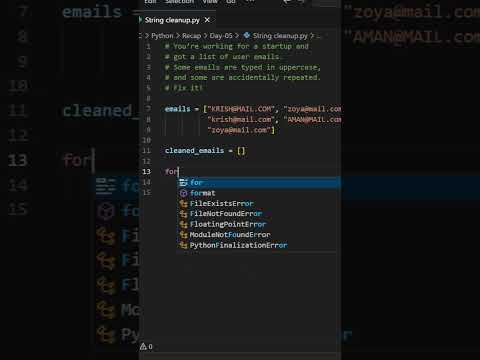Click the class icon beside PythonFinalizationError
Viewport: 480px width, 360px height.
tap(183, 245)
